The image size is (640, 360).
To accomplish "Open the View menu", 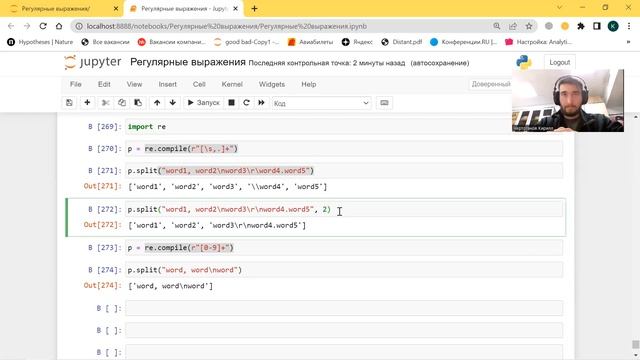I will pyautogui.click(x=134, y=84).
